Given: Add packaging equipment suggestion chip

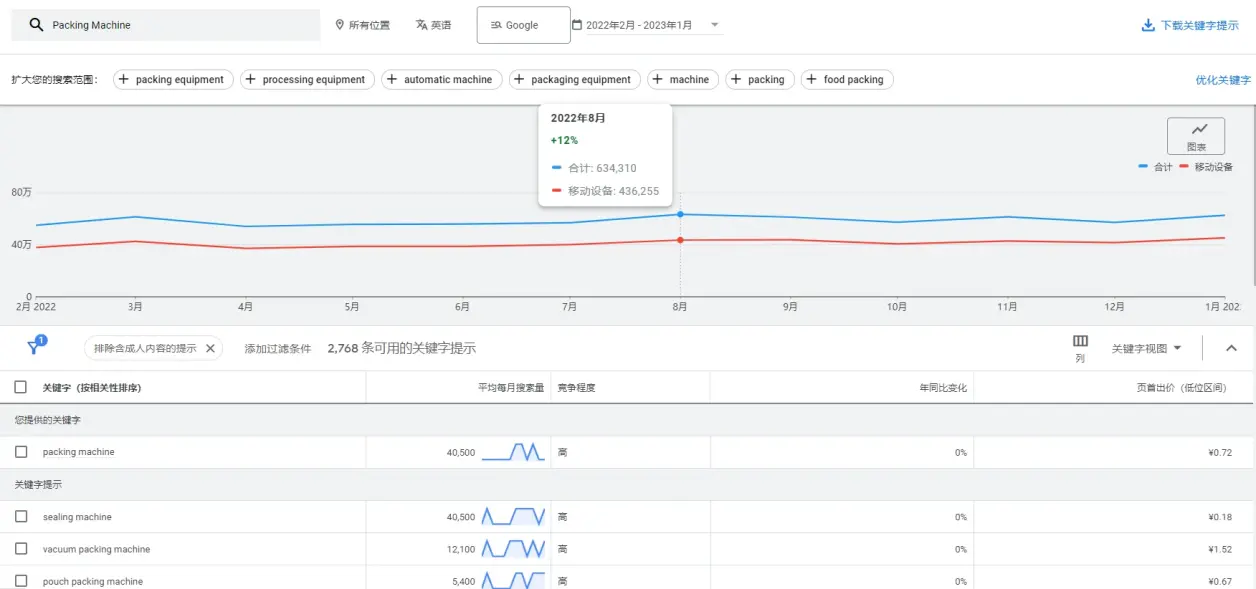Looking at the screenshot, I should (575, 80).
